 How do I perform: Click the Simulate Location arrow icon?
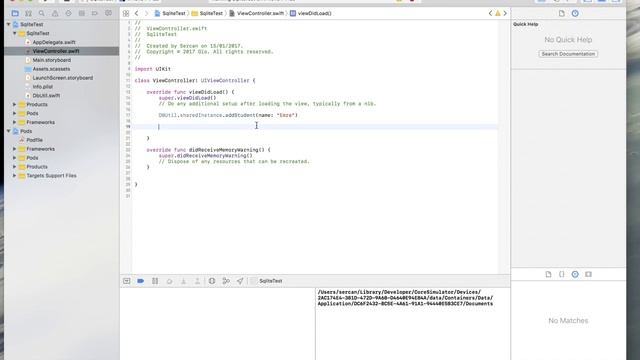(x=240, y=281)
